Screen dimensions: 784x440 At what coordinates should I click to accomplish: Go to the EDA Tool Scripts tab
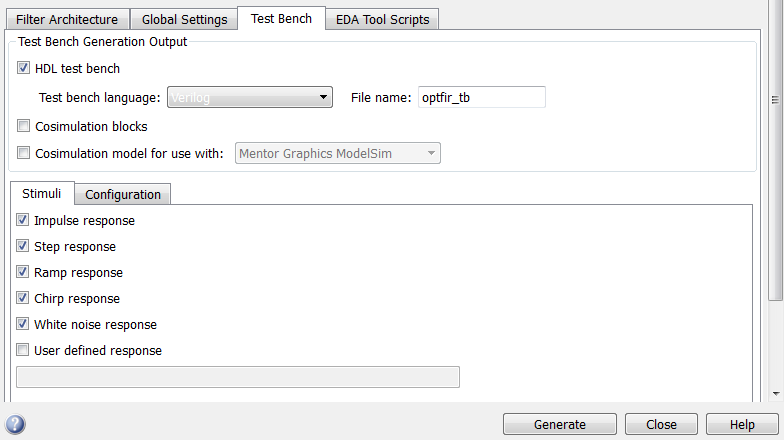[384, 19]
